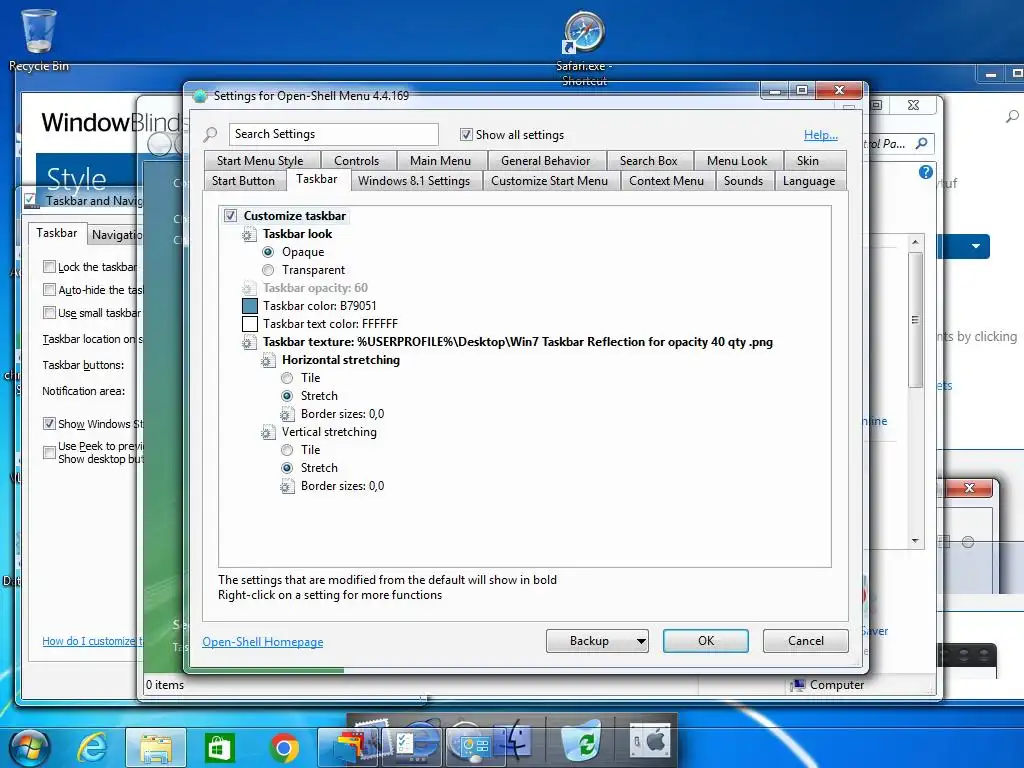Click the 0 items status bar text
The image size is (1024, 768).
(165, 684)
